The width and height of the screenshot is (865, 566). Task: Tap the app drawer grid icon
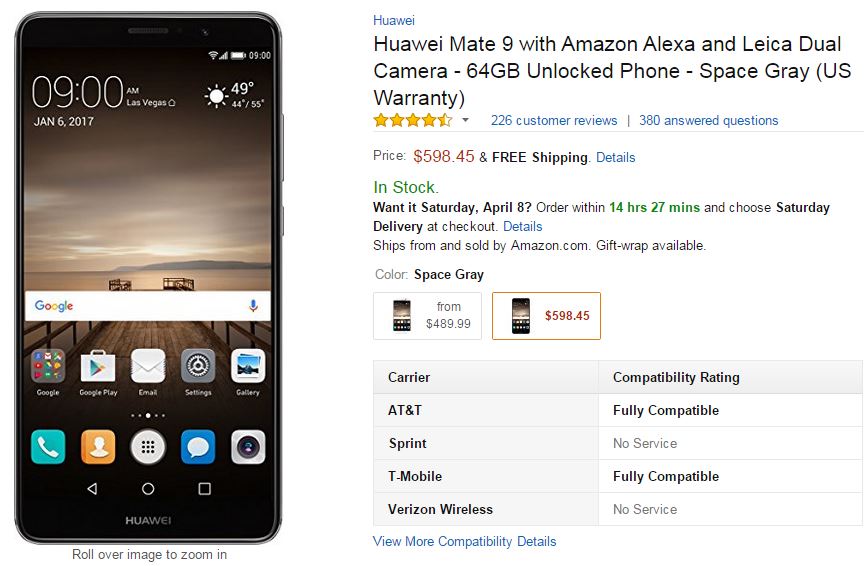tap(148, 447)
